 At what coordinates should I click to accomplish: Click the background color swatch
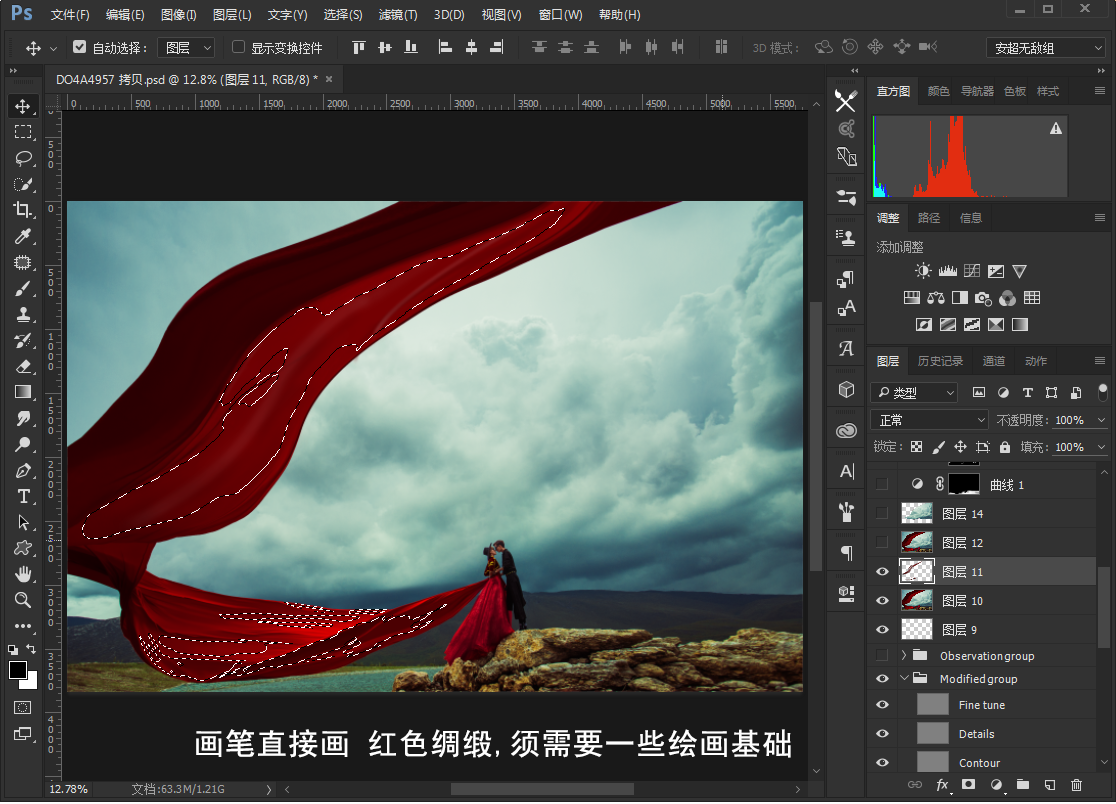pyautogui.click(x=31, y=683)
